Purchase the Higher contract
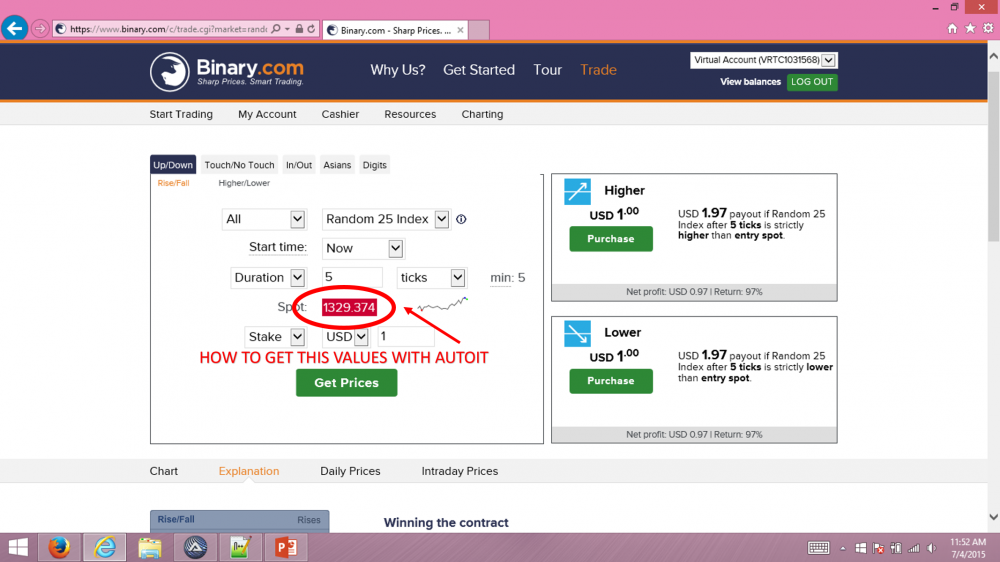The image size is (1000, 562). pos(611,239)
